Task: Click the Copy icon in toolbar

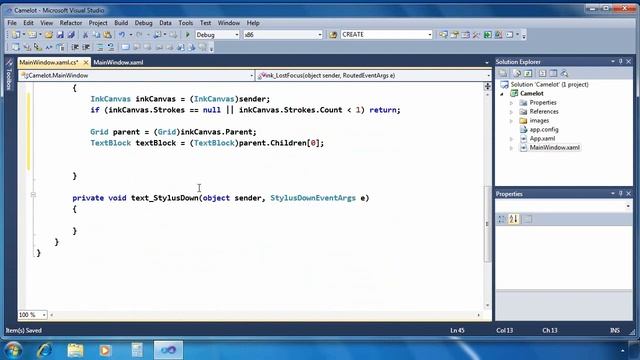Action: coord(96,35)
